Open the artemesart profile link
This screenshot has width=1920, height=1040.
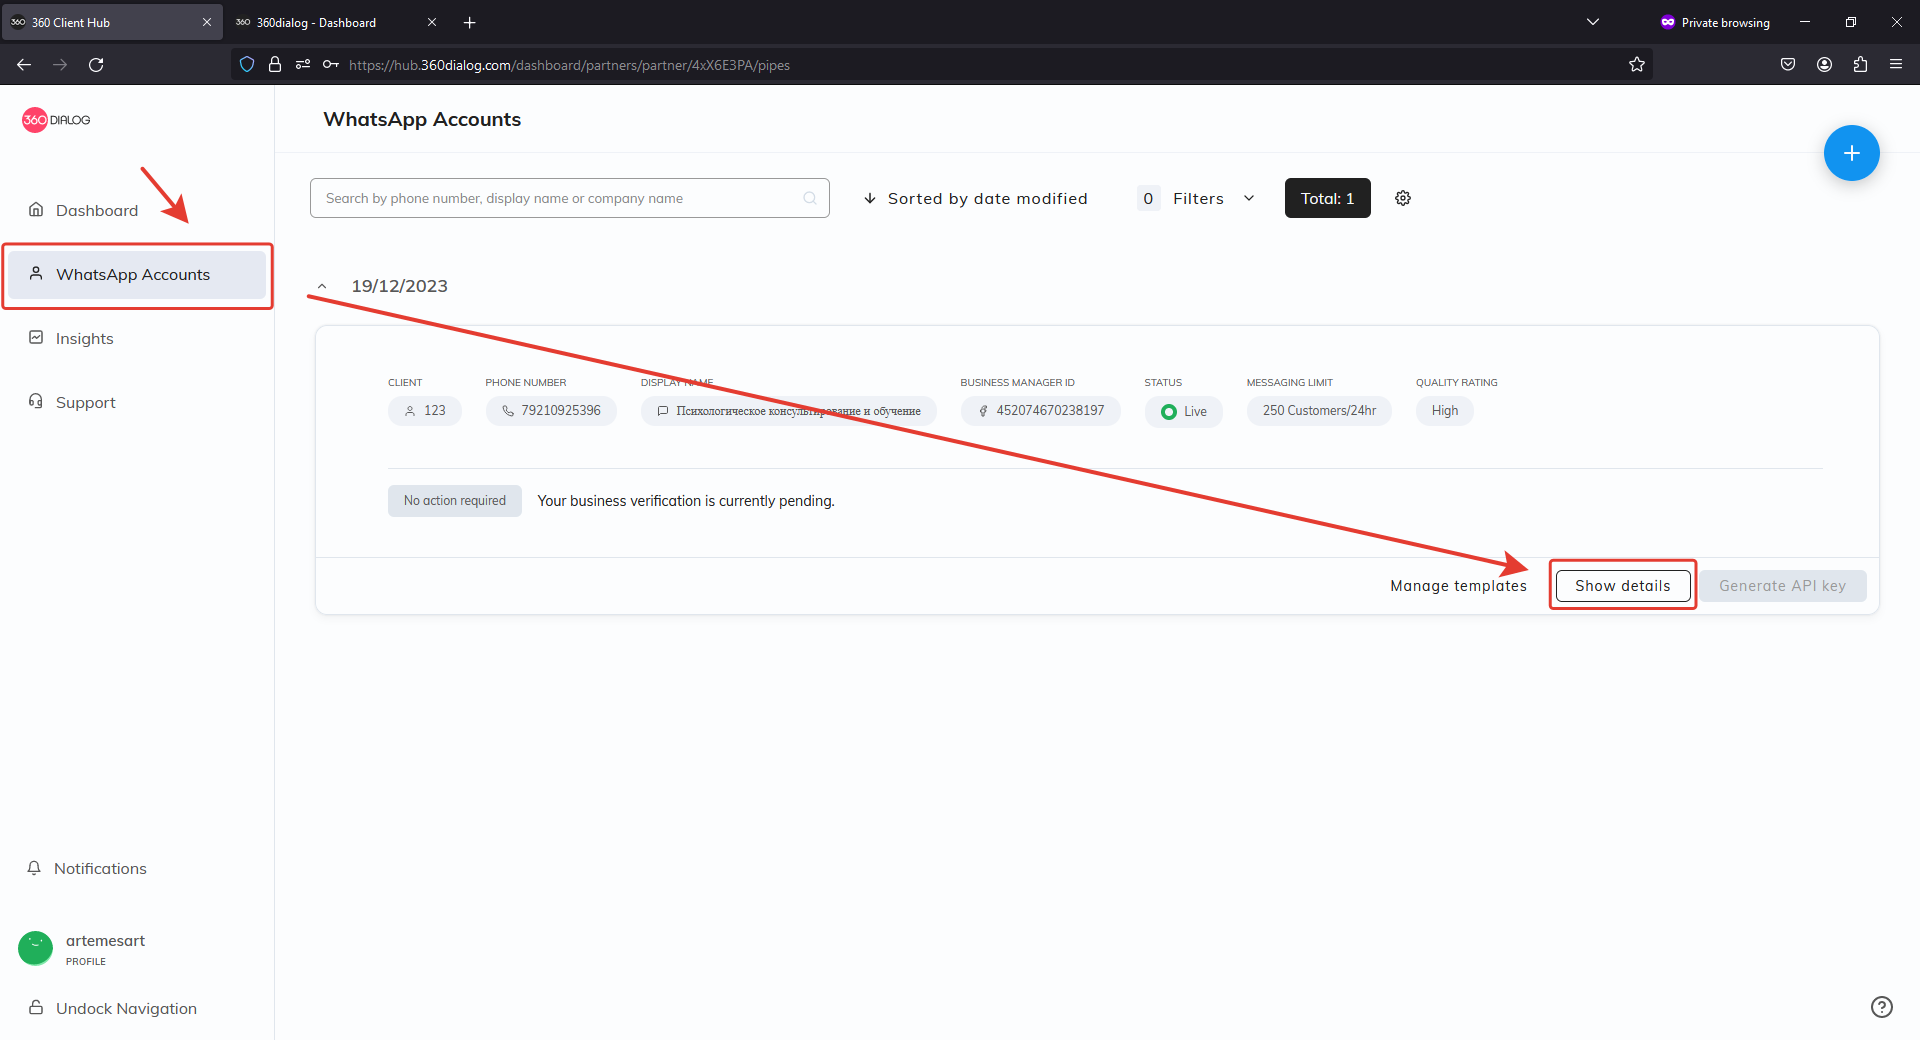click(x=105, y=949)
